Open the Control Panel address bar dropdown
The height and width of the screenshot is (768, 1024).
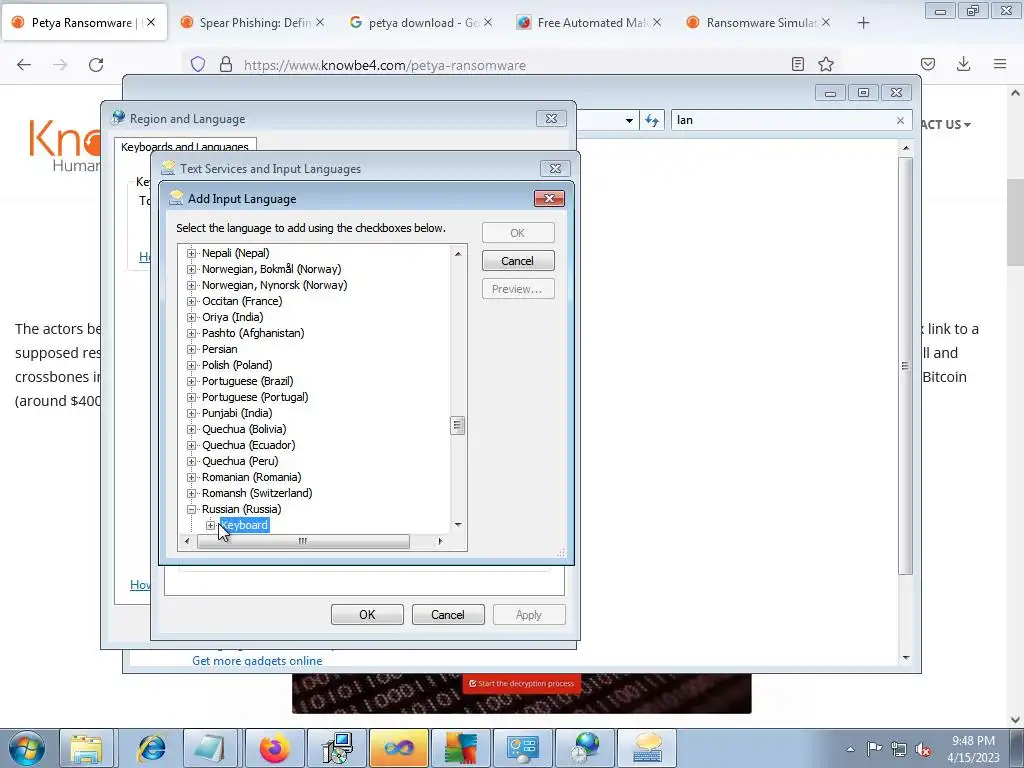pyautogui.click(x=629, y=120)
